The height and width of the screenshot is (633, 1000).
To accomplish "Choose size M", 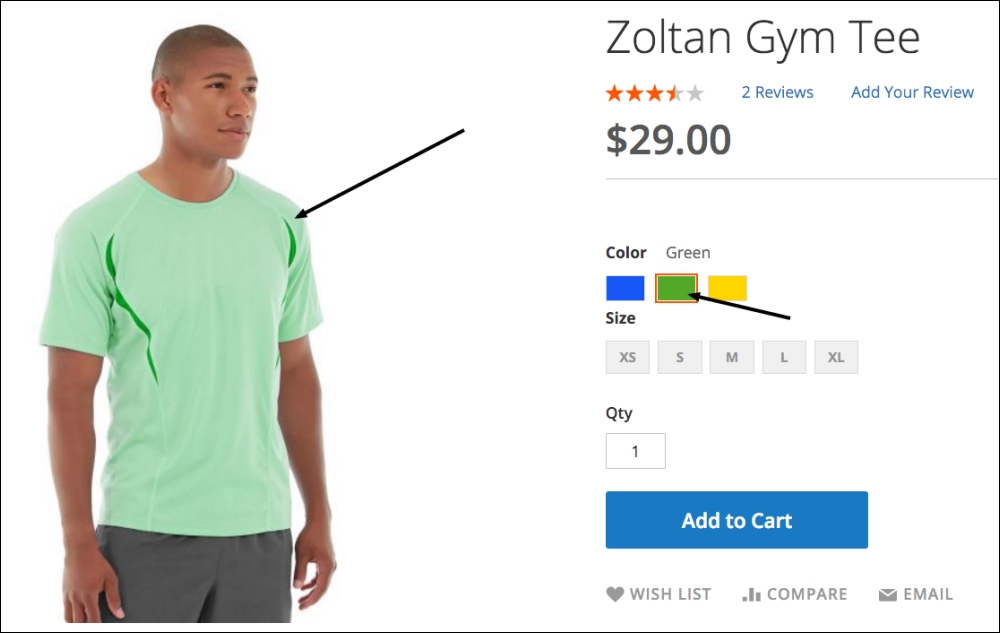I will (x=732, y=357).
